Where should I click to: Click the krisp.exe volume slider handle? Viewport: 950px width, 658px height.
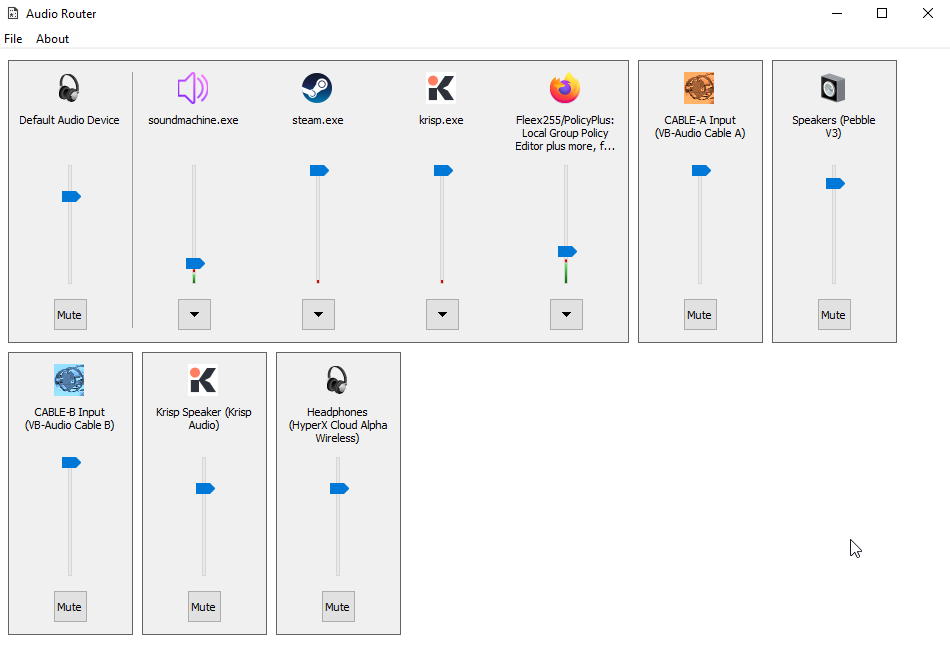443,171
